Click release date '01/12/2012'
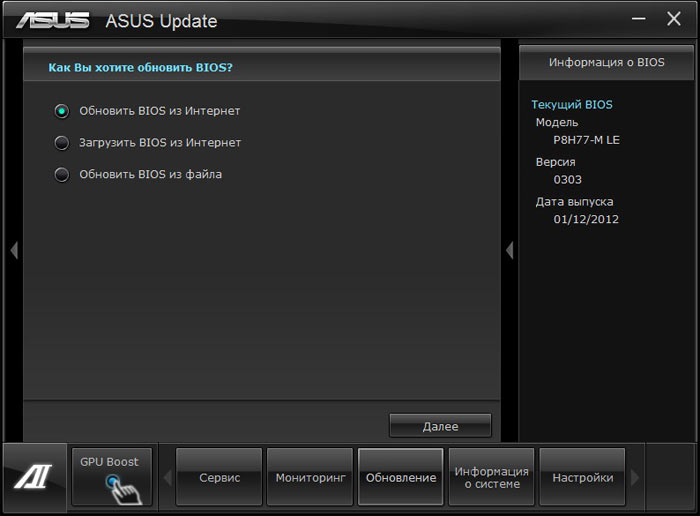 (x=586, y=219)
